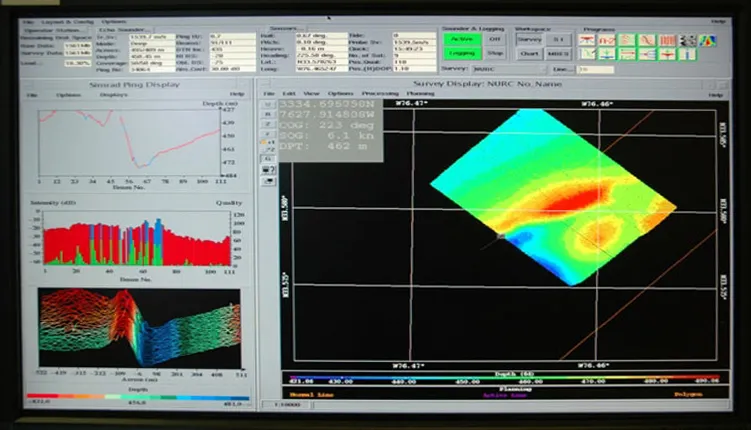Click the orange +1 tool in Survey Display
Screen dimensions: 751x430
[268, 142]
